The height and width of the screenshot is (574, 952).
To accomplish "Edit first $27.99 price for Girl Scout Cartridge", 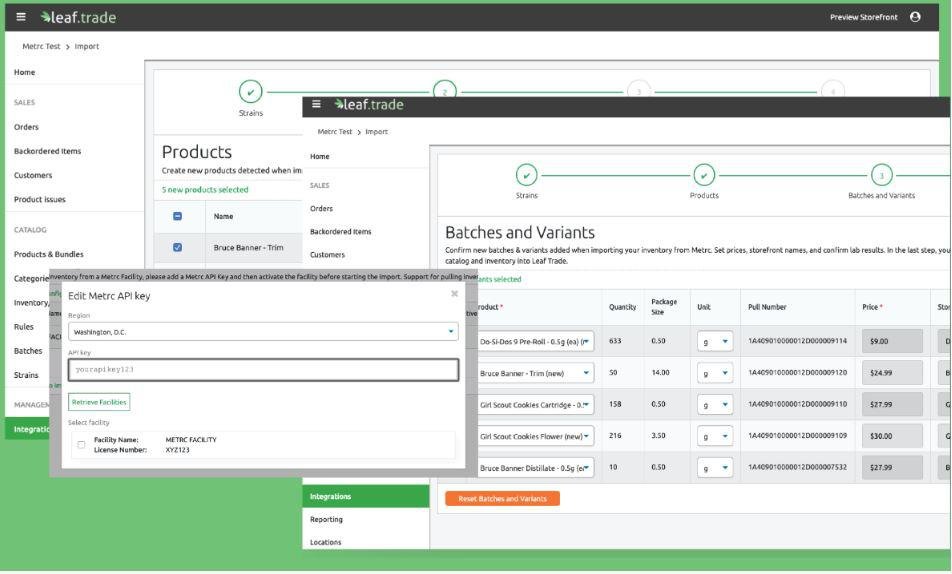I will tap(892, 405).
